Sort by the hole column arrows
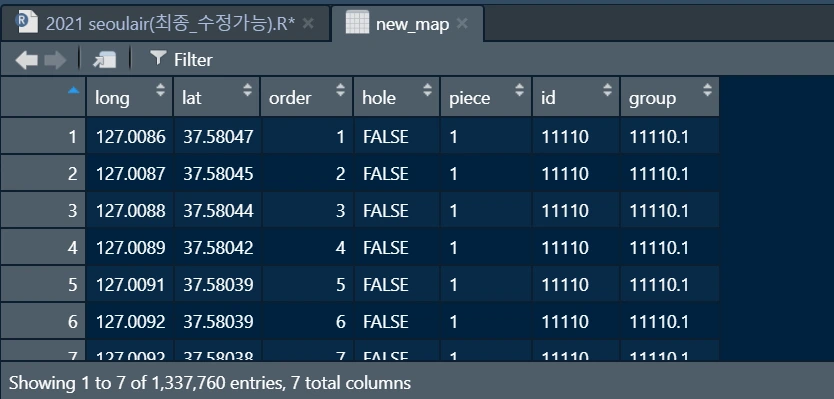834x399 pixels. coord(427,90)
